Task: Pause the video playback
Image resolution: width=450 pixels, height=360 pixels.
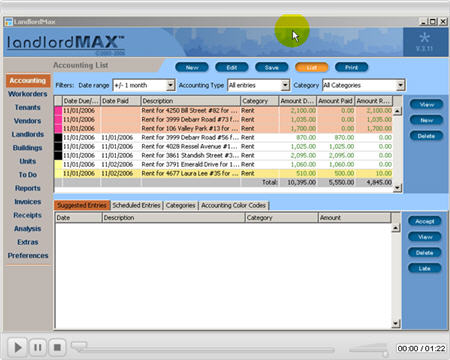Action: click(x=38, y=348)
